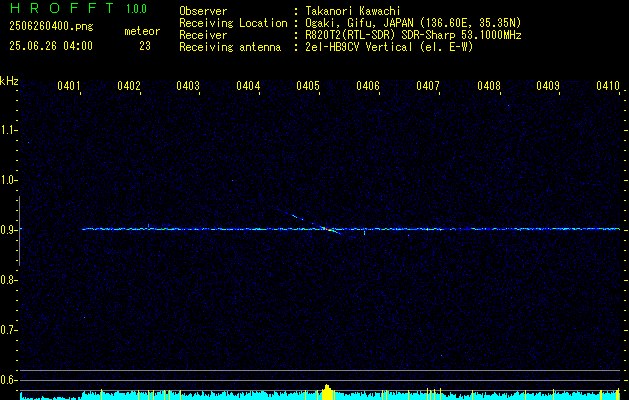
Task: Click the 0410 time marker
Action: click(608, 85)
